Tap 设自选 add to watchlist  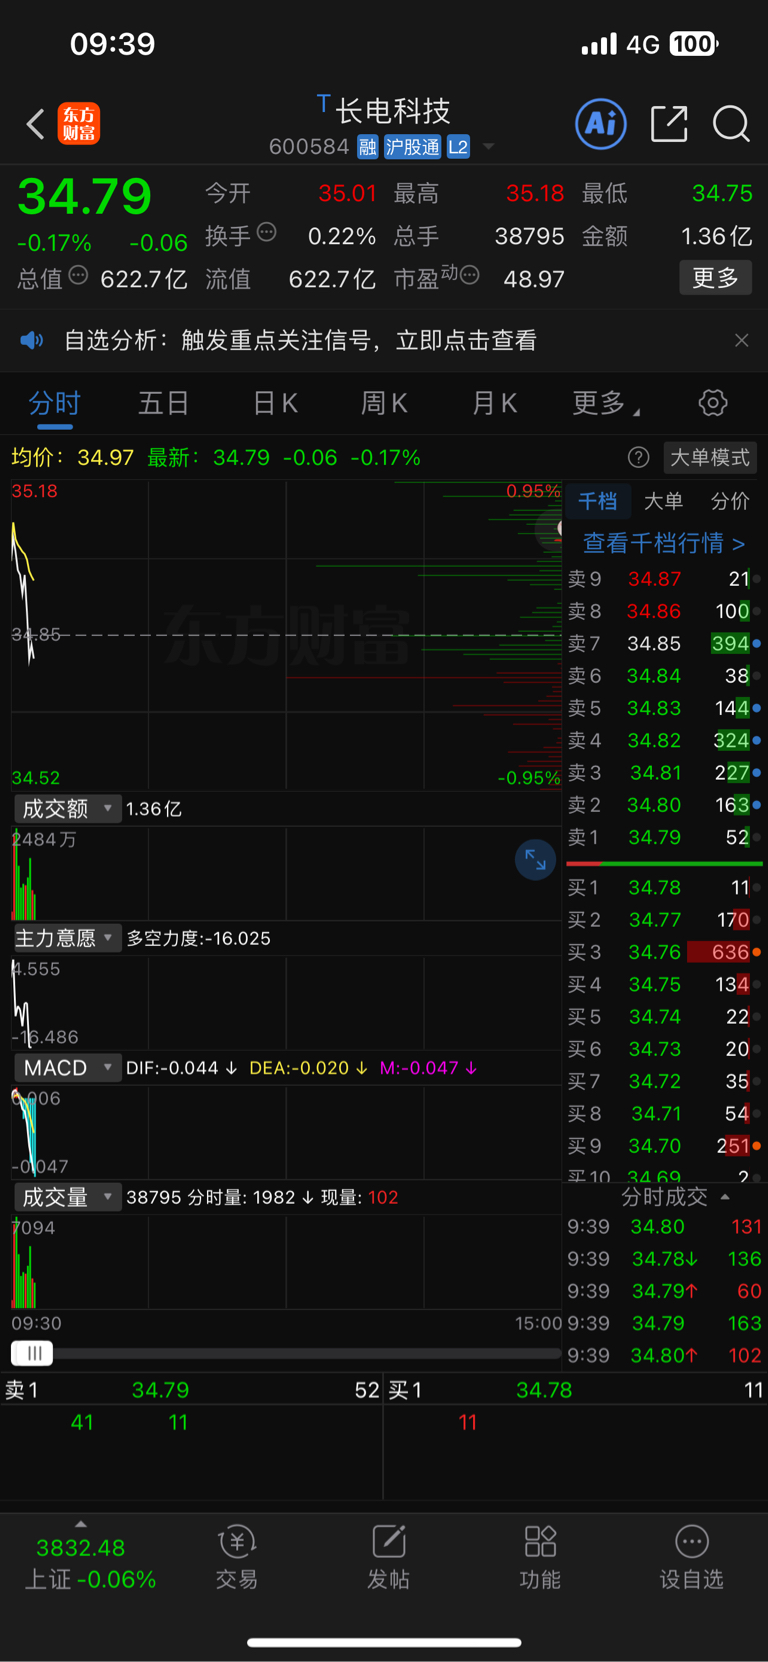pyautogui.click(x=691, y=1557)
